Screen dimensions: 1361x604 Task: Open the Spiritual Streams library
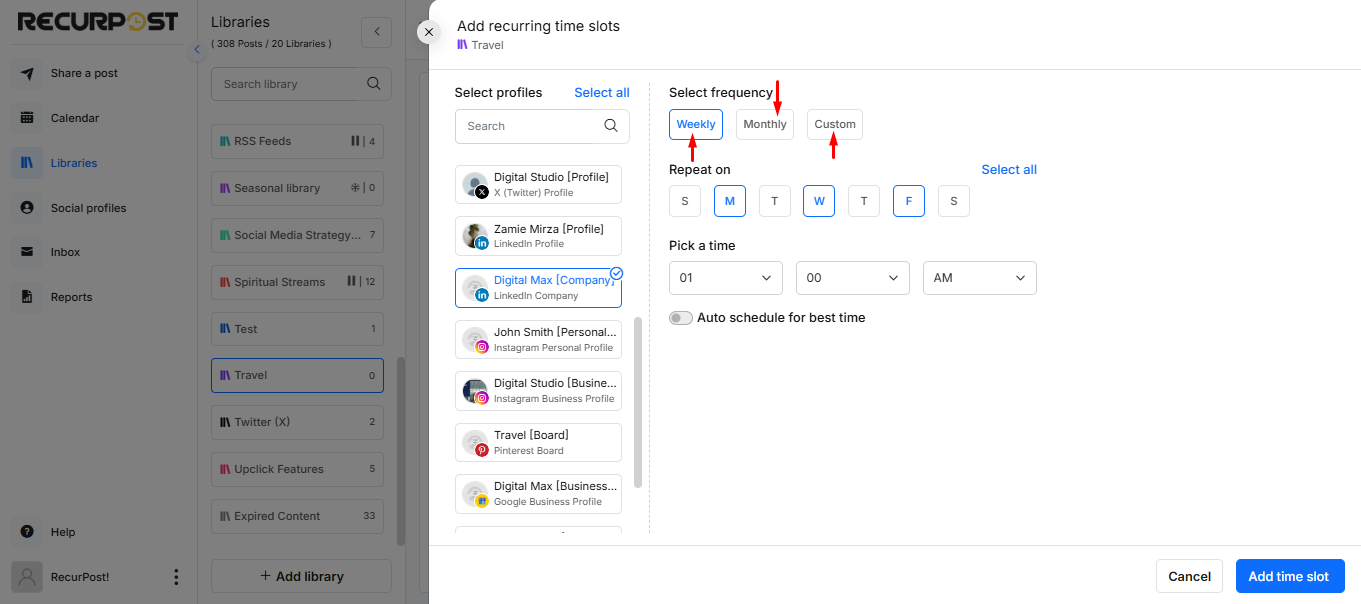pos(297,282)
